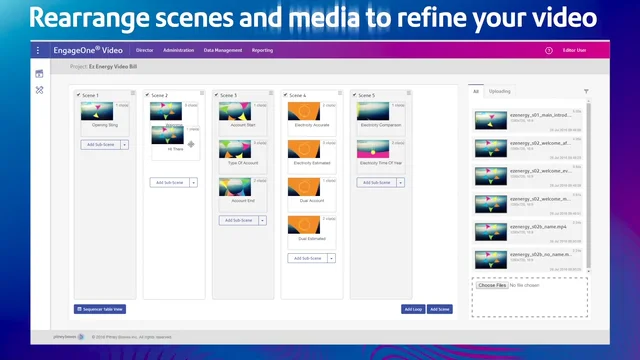Select the Electricity Time Of Year thumbnail
This screenshot has height=360, width=640.
tap(373, 149)
